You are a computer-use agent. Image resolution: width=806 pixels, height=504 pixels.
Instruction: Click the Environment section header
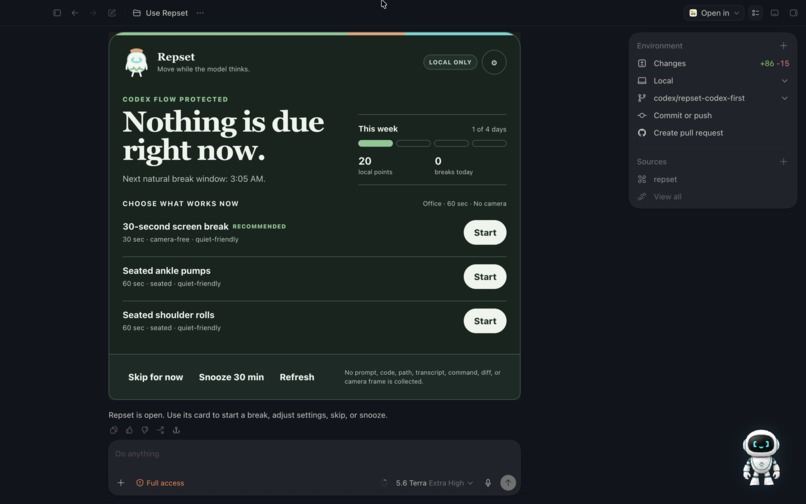[660, 46]
